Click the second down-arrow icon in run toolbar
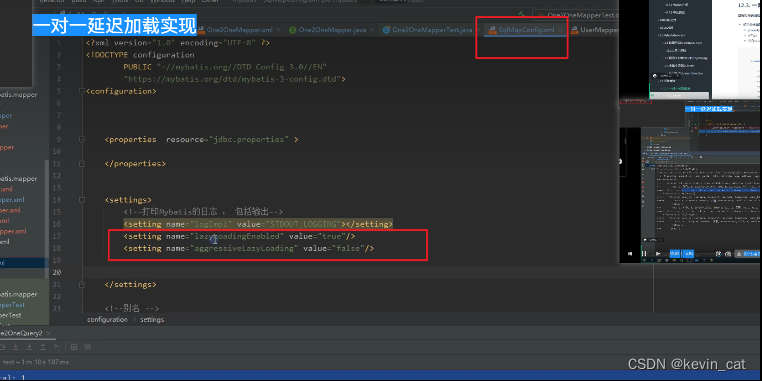Viewport: 762px width, 381px height. [29, 347]
